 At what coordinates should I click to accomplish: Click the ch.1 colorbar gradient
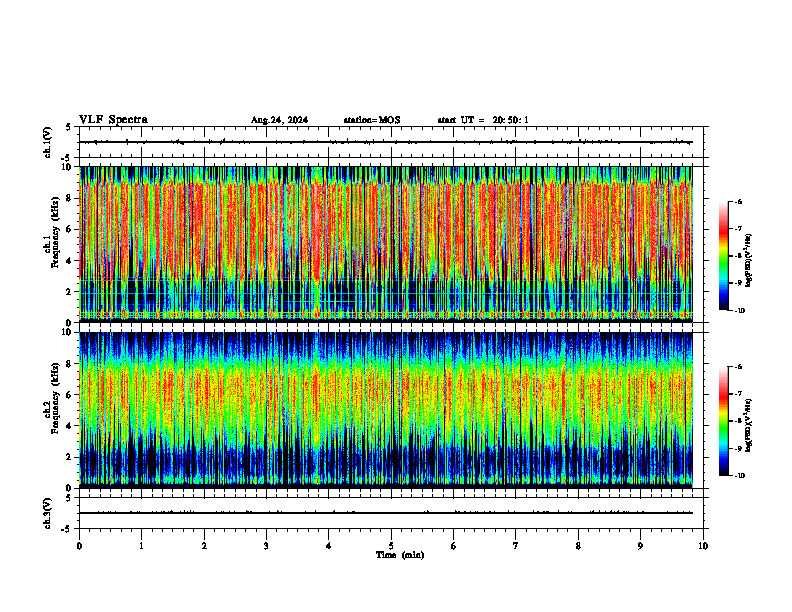724,256
